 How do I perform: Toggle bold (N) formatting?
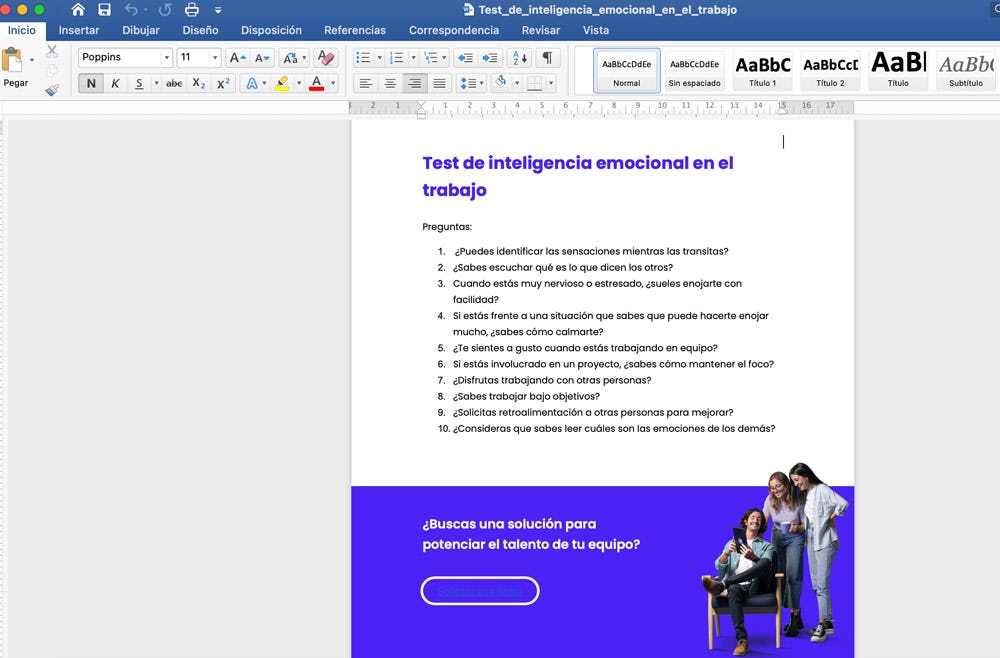91,83
